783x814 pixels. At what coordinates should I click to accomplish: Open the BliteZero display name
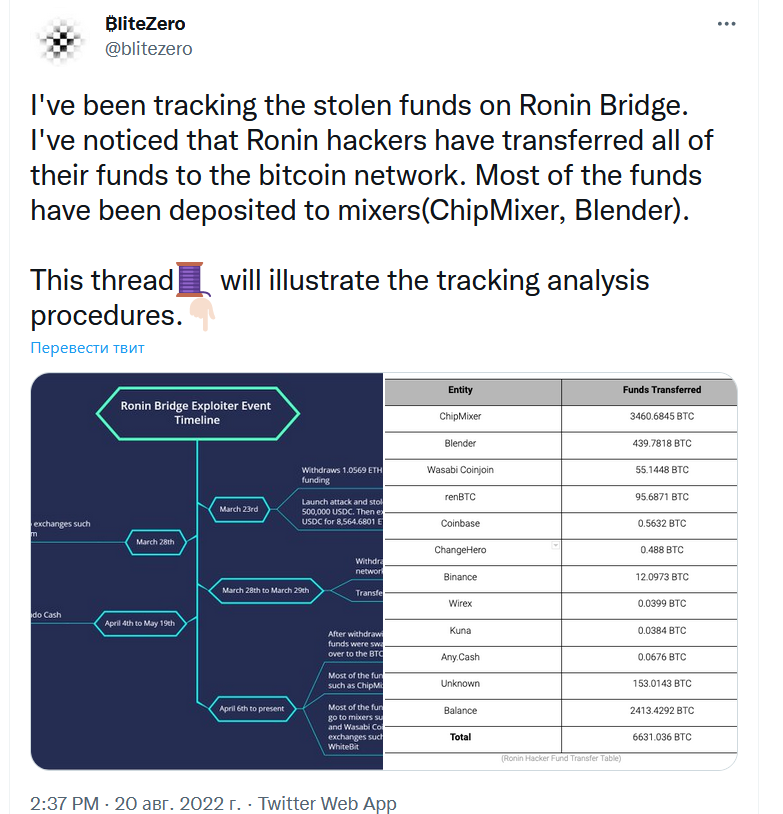(x=145, y=24)
